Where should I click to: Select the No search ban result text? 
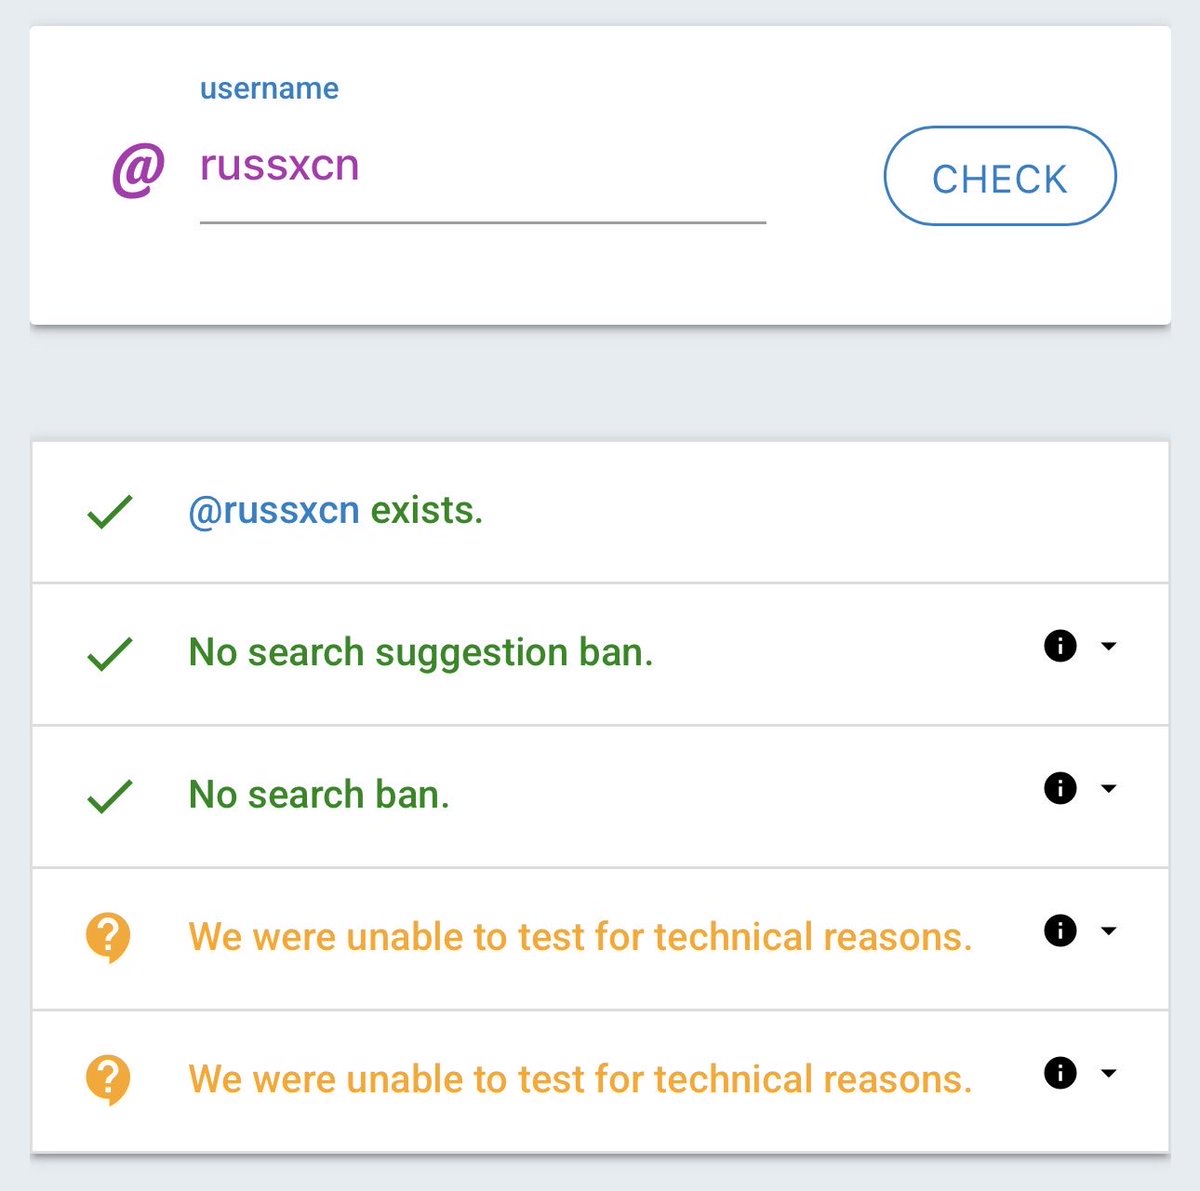[319, 795]
